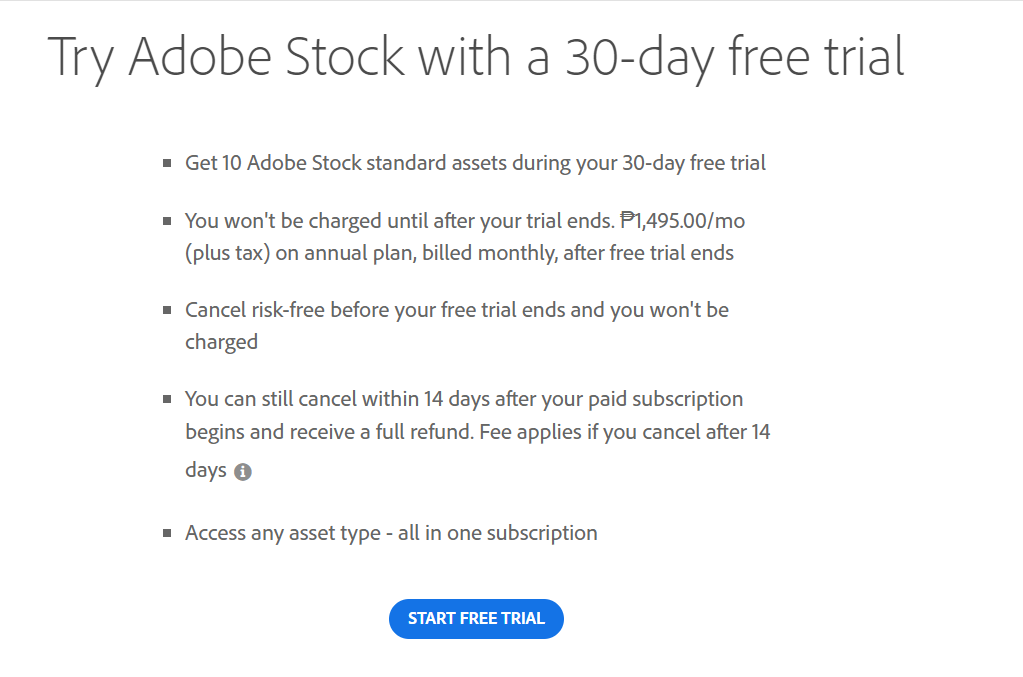Click the square bullet beside "Get 10 Adobe Stock"
The height and width of the screenshot is (677, 1023).
(167, 163)
